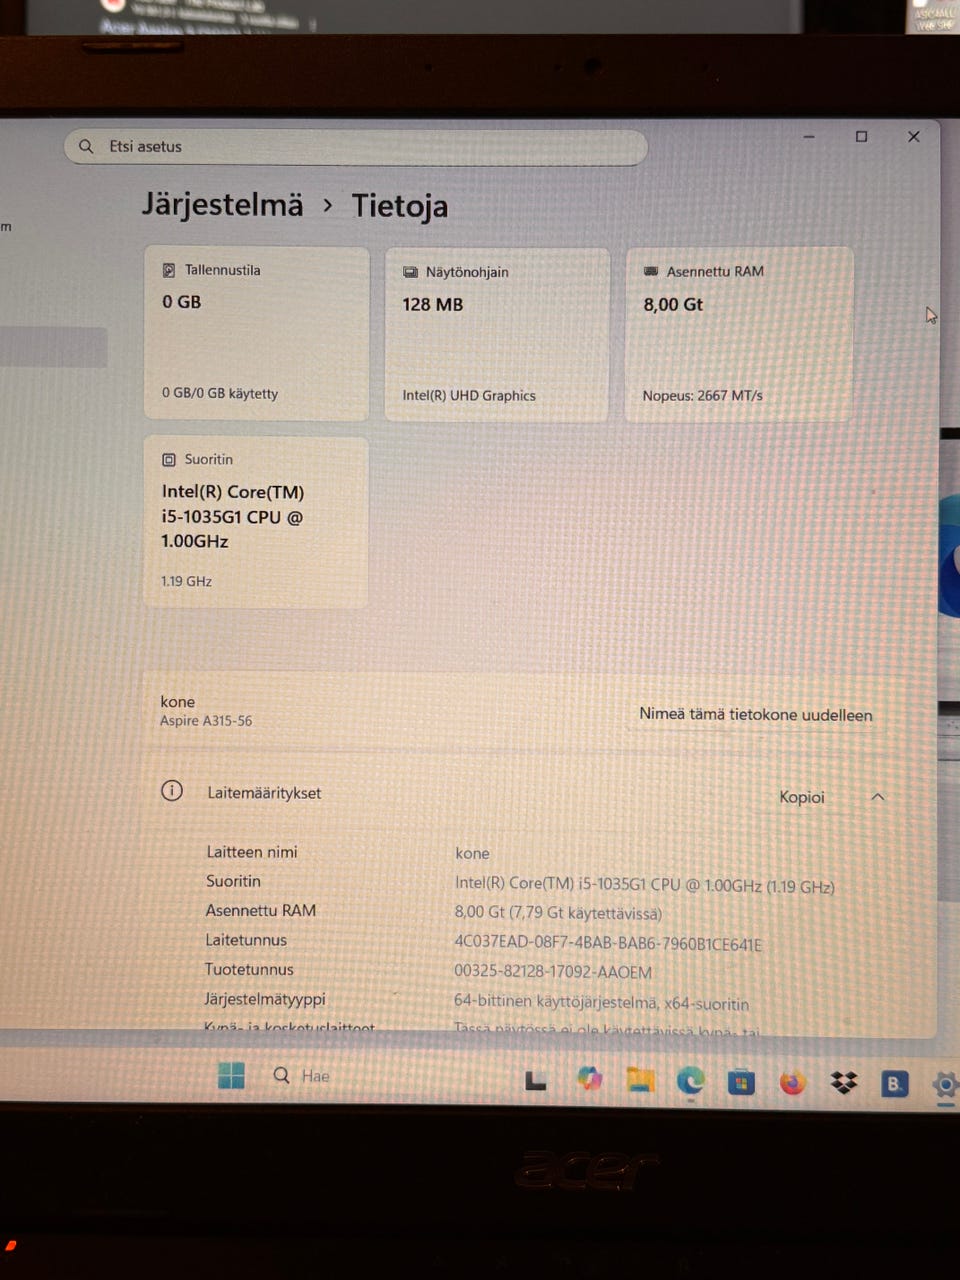This screenshot has width=960, height=1280.
Task: Click the Nopeus: 2667 MT/s text
Action: (702, 396)
